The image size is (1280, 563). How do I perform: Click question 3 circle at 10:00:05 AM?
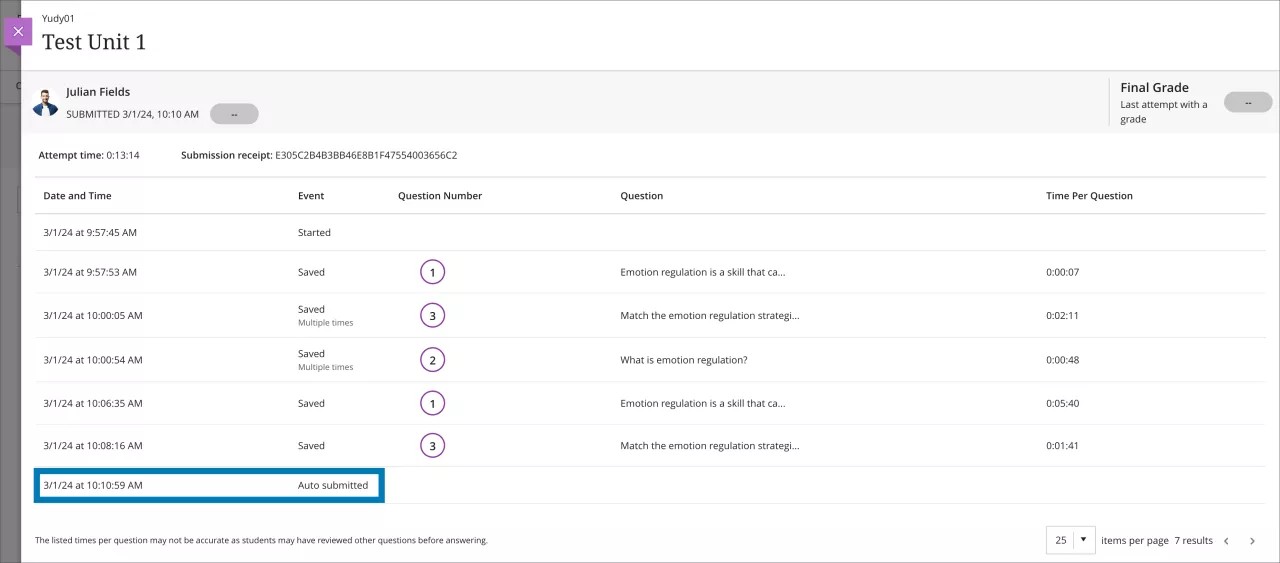point(432,316)
